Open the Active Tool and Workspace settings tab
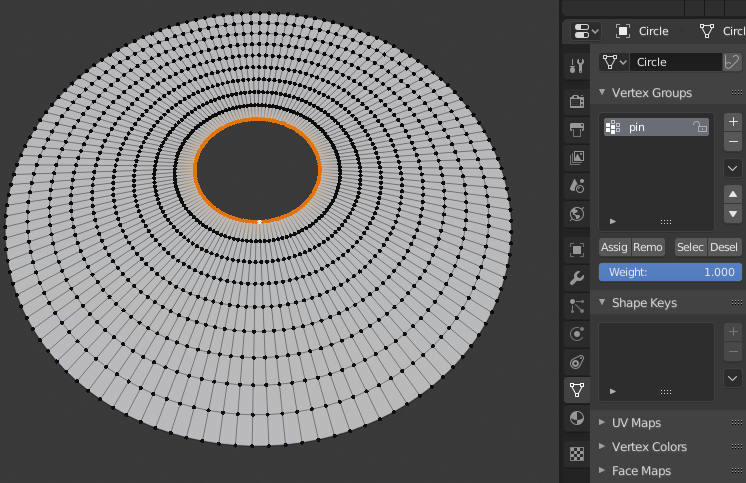This screenshot has height=483, width=746. coord(577,66)
